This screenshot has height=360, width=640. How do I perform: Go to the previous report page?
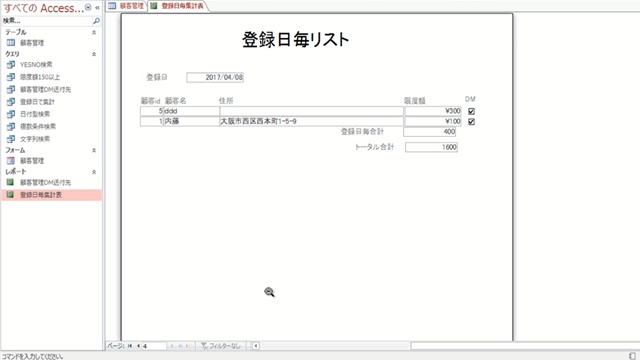138,346
